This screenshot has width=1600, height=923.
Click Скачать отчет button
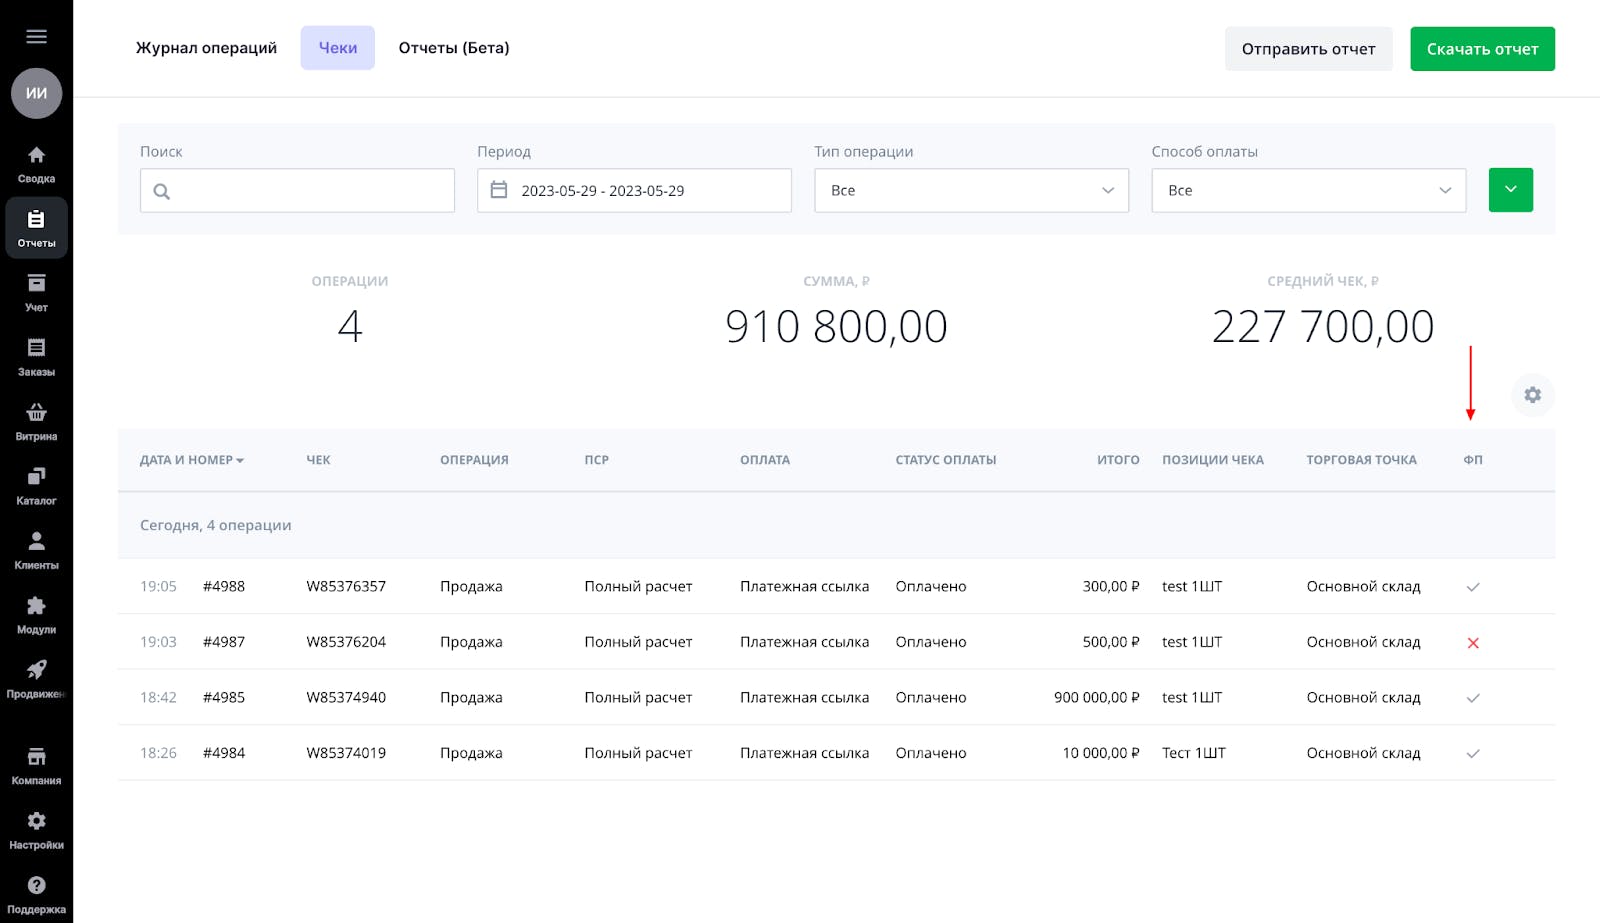pyautogui.click(x=1482, y=49)
